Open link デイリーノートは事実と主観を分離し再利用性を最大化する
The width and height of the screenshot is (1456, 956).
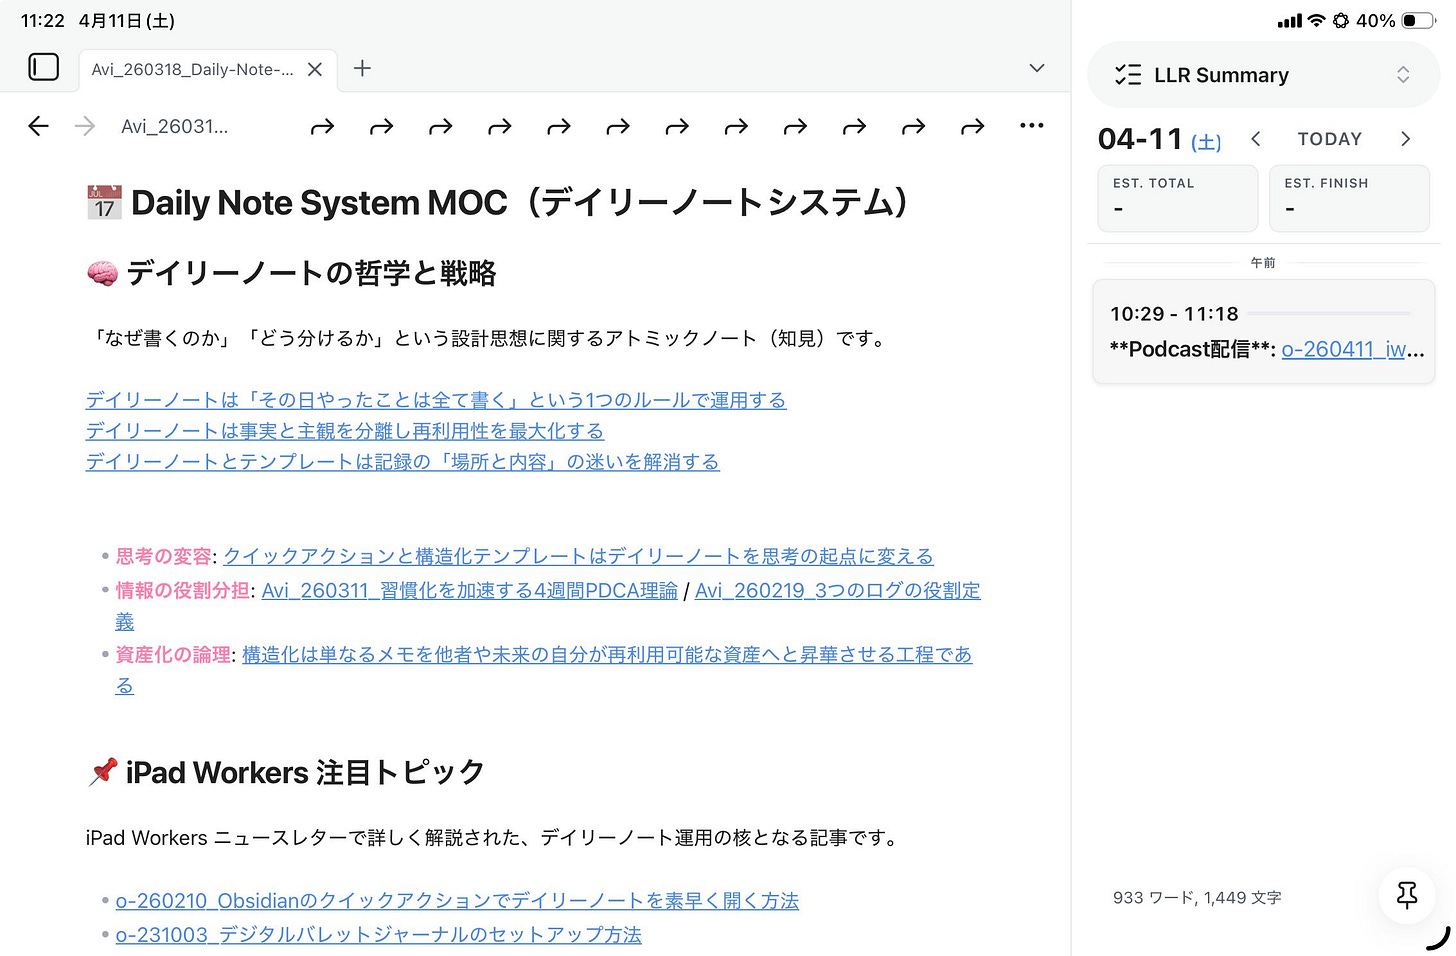(x=345, y=431)
